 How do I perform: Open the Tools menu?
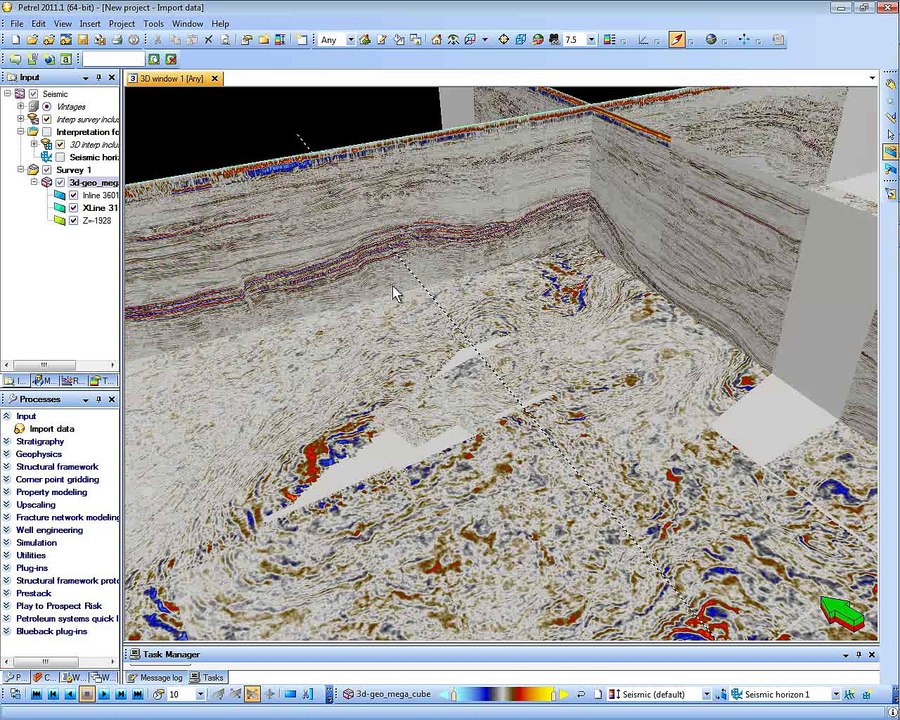153,24
